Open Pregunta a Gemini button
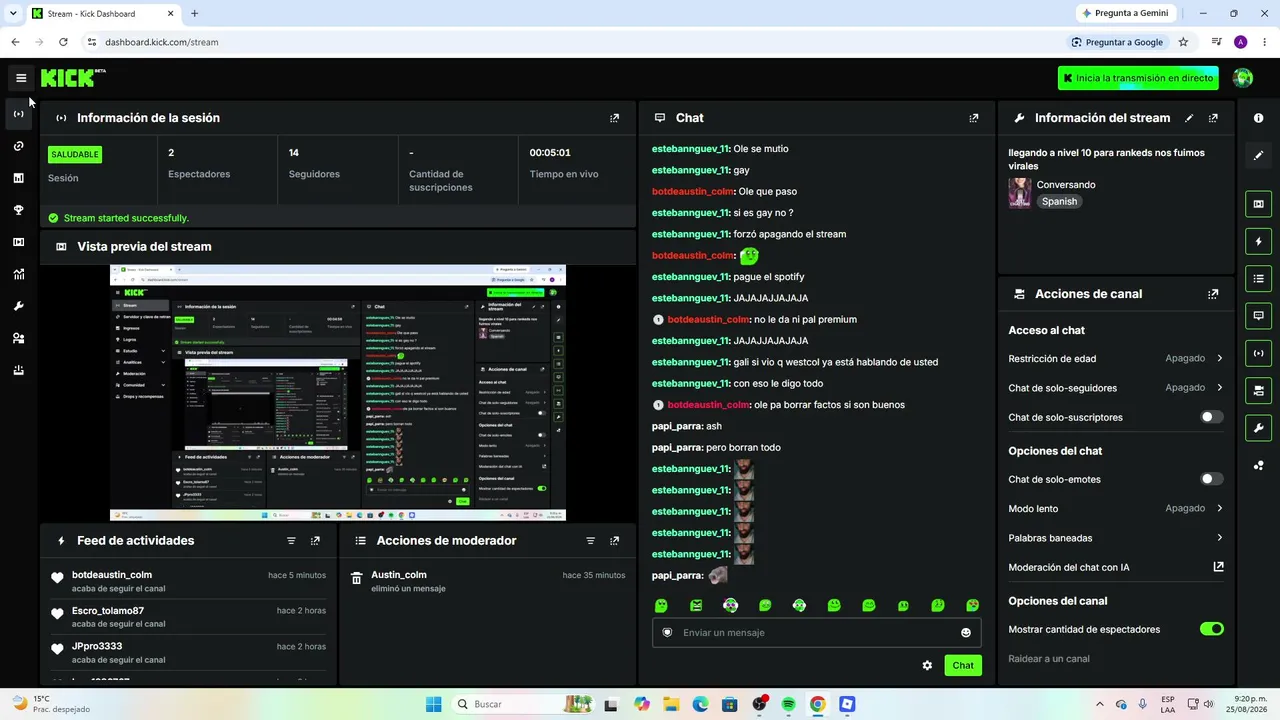 pos(1124,13)
